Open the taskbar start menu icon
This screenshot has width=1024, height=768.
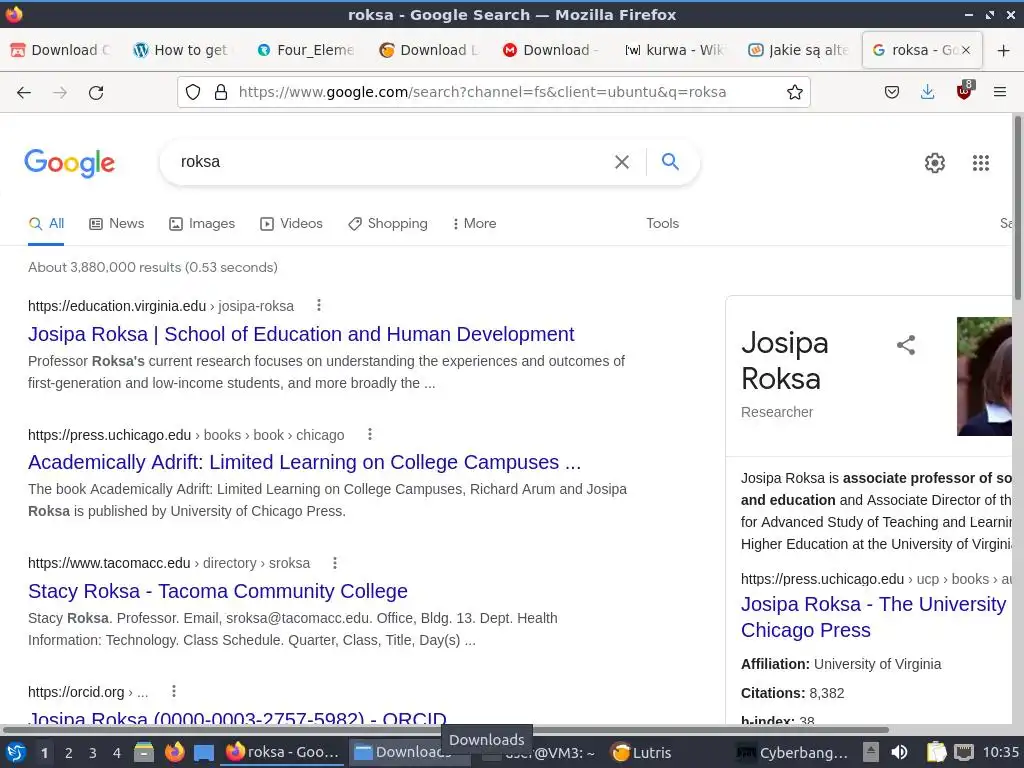coord(16,752)
